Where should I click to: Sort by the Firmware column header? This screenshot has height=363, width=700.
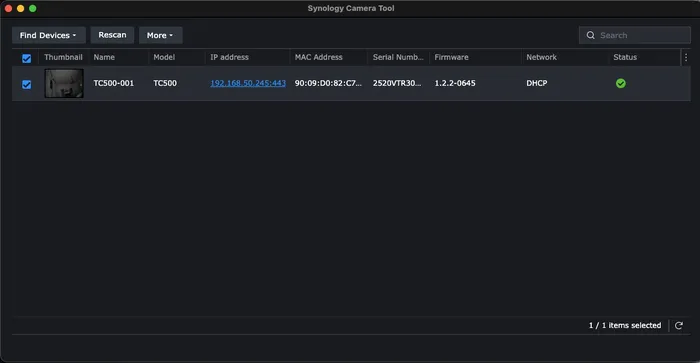[x=451, y=57]
